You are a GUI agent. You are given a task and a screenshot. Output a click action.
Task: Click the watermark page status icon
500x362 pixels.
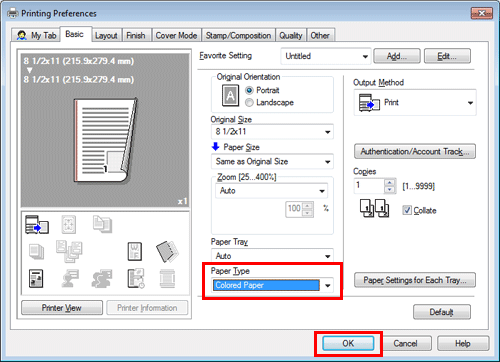coord(135,251)
